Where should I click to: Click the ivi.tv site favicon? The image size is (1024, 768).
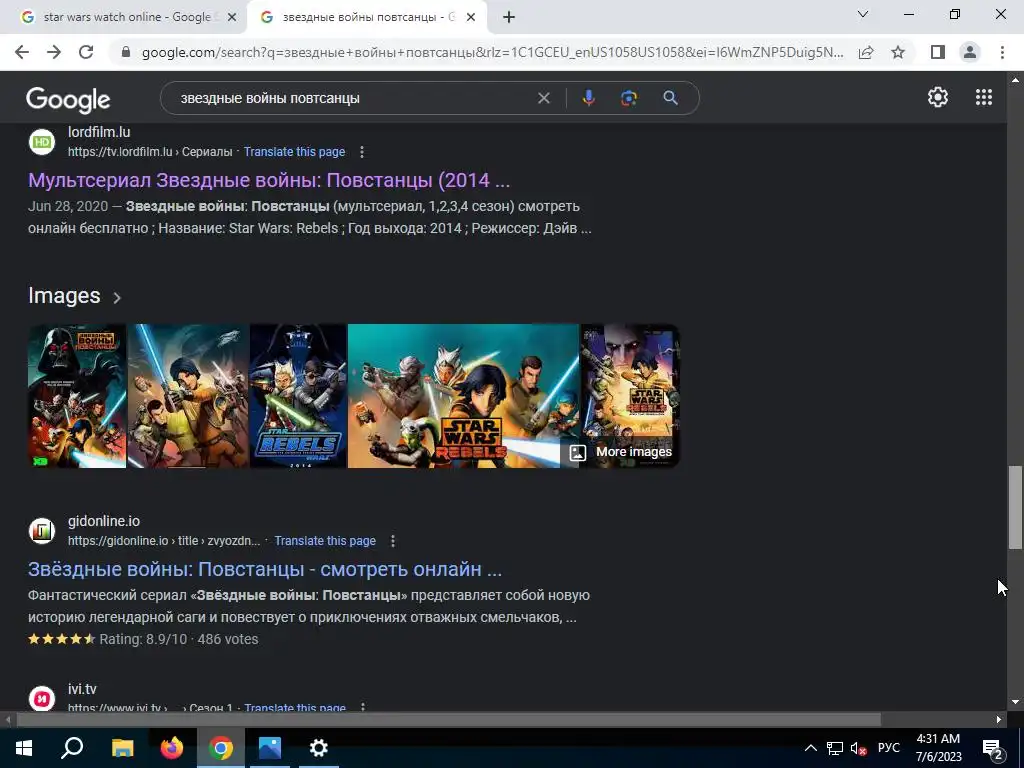pos(42,698)
